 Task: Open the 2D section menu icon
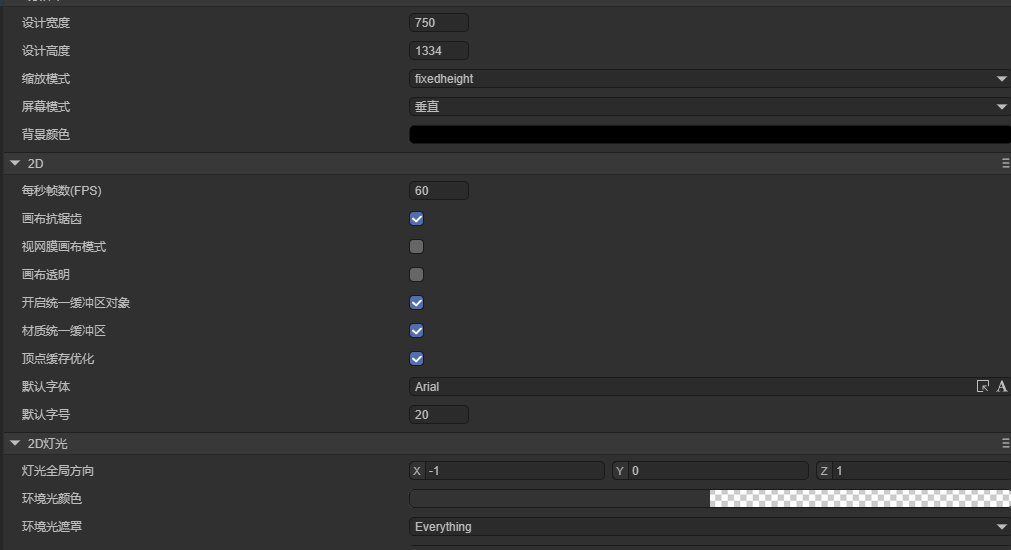(1005, 163)
